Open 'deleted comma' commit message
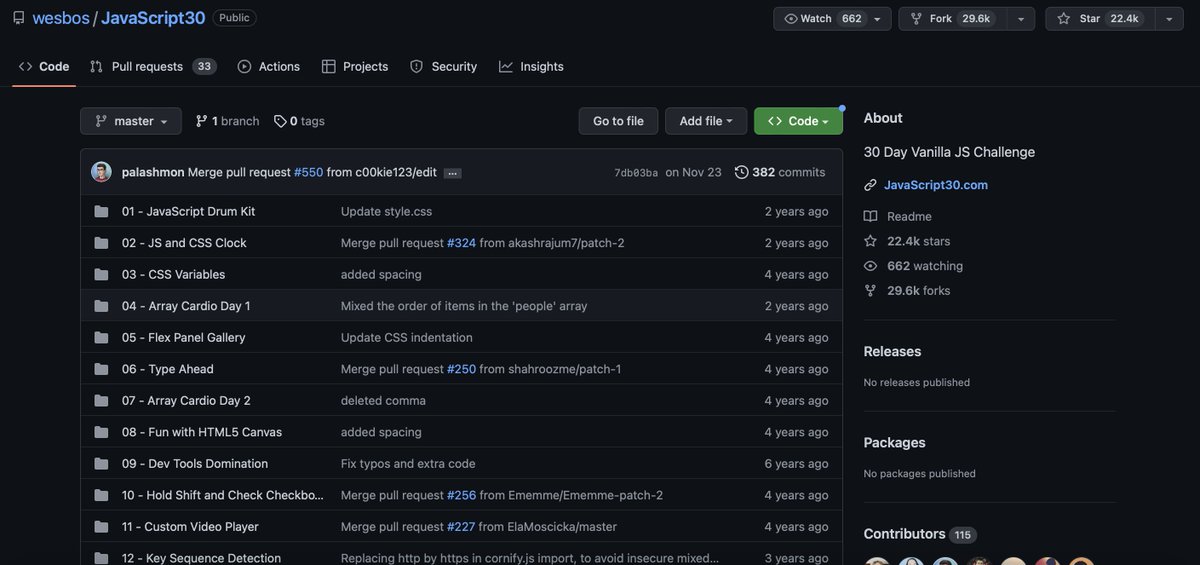Image resolution: width=1200 pixels, height=565 pixels. 383,401
